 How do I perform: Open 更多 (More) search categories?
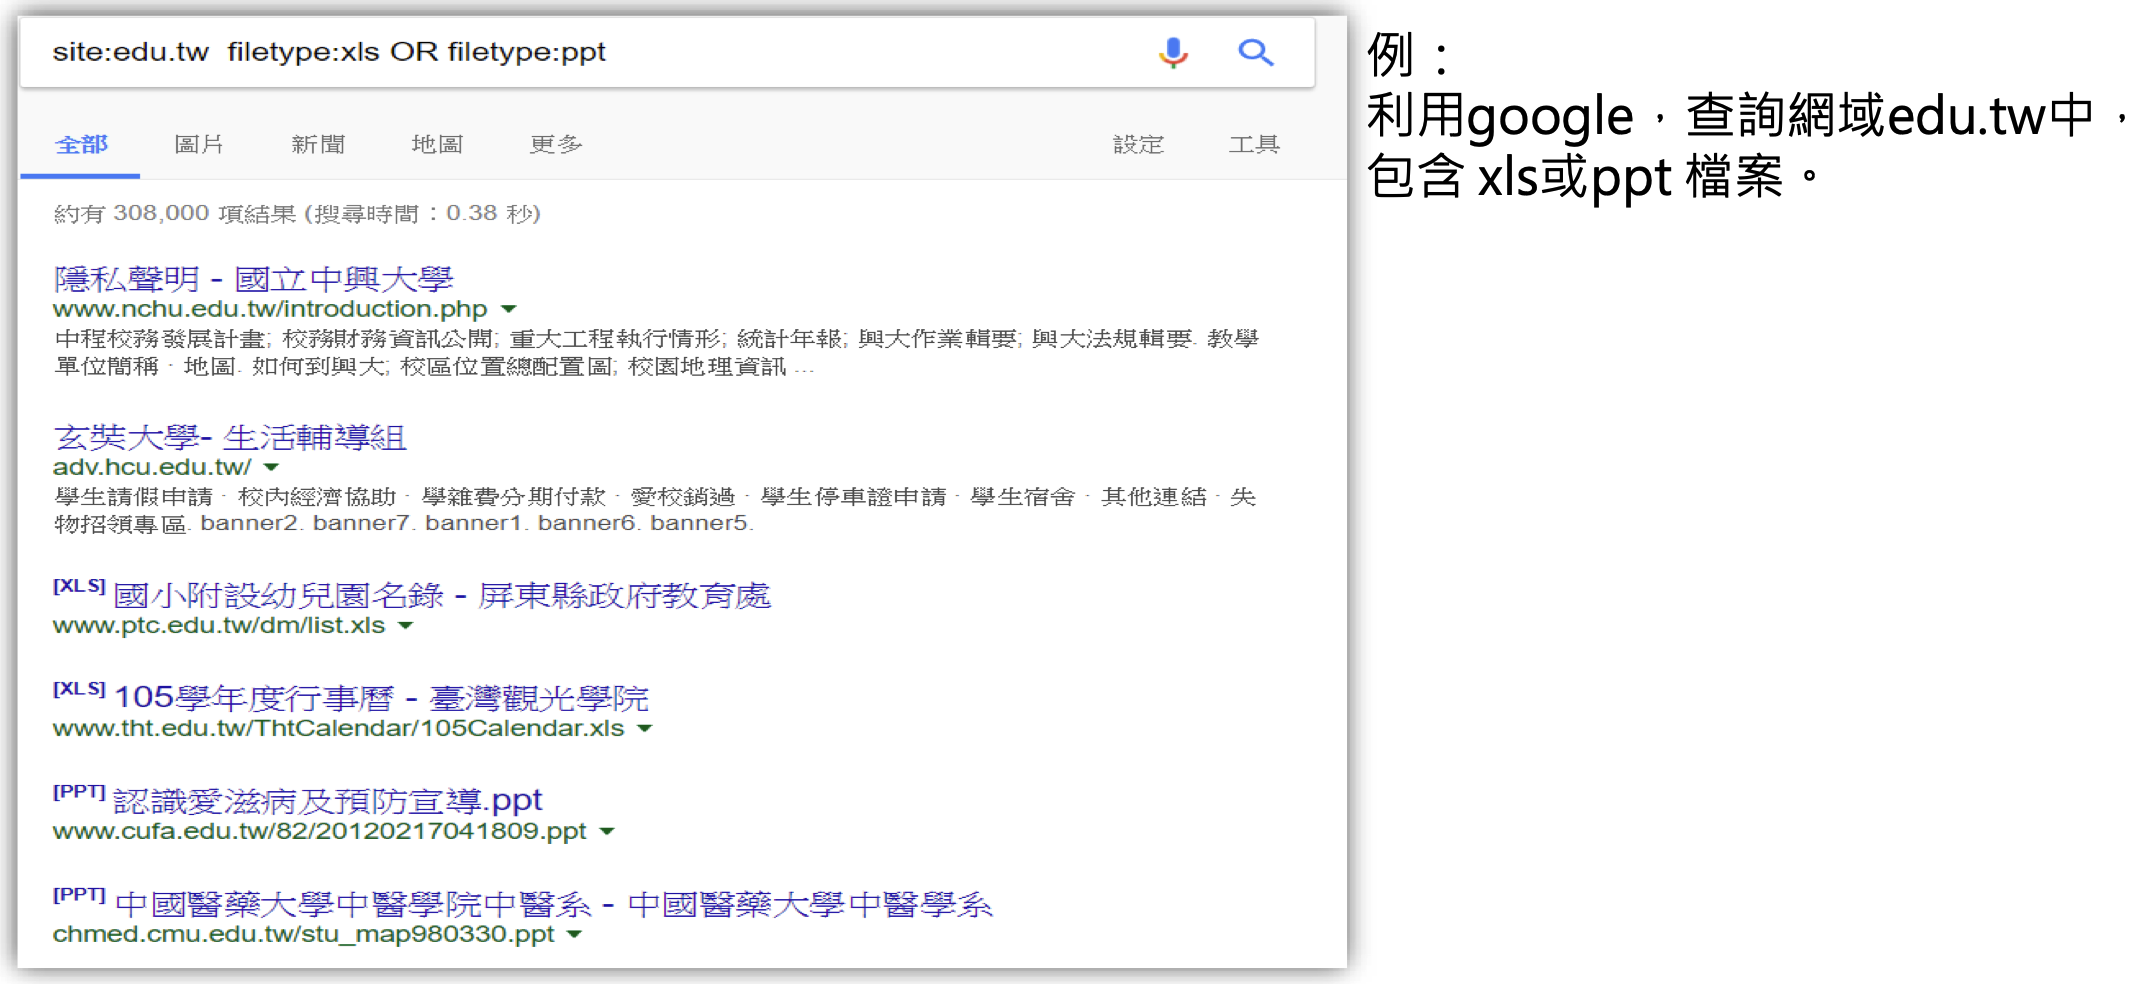tap(555, 144)
